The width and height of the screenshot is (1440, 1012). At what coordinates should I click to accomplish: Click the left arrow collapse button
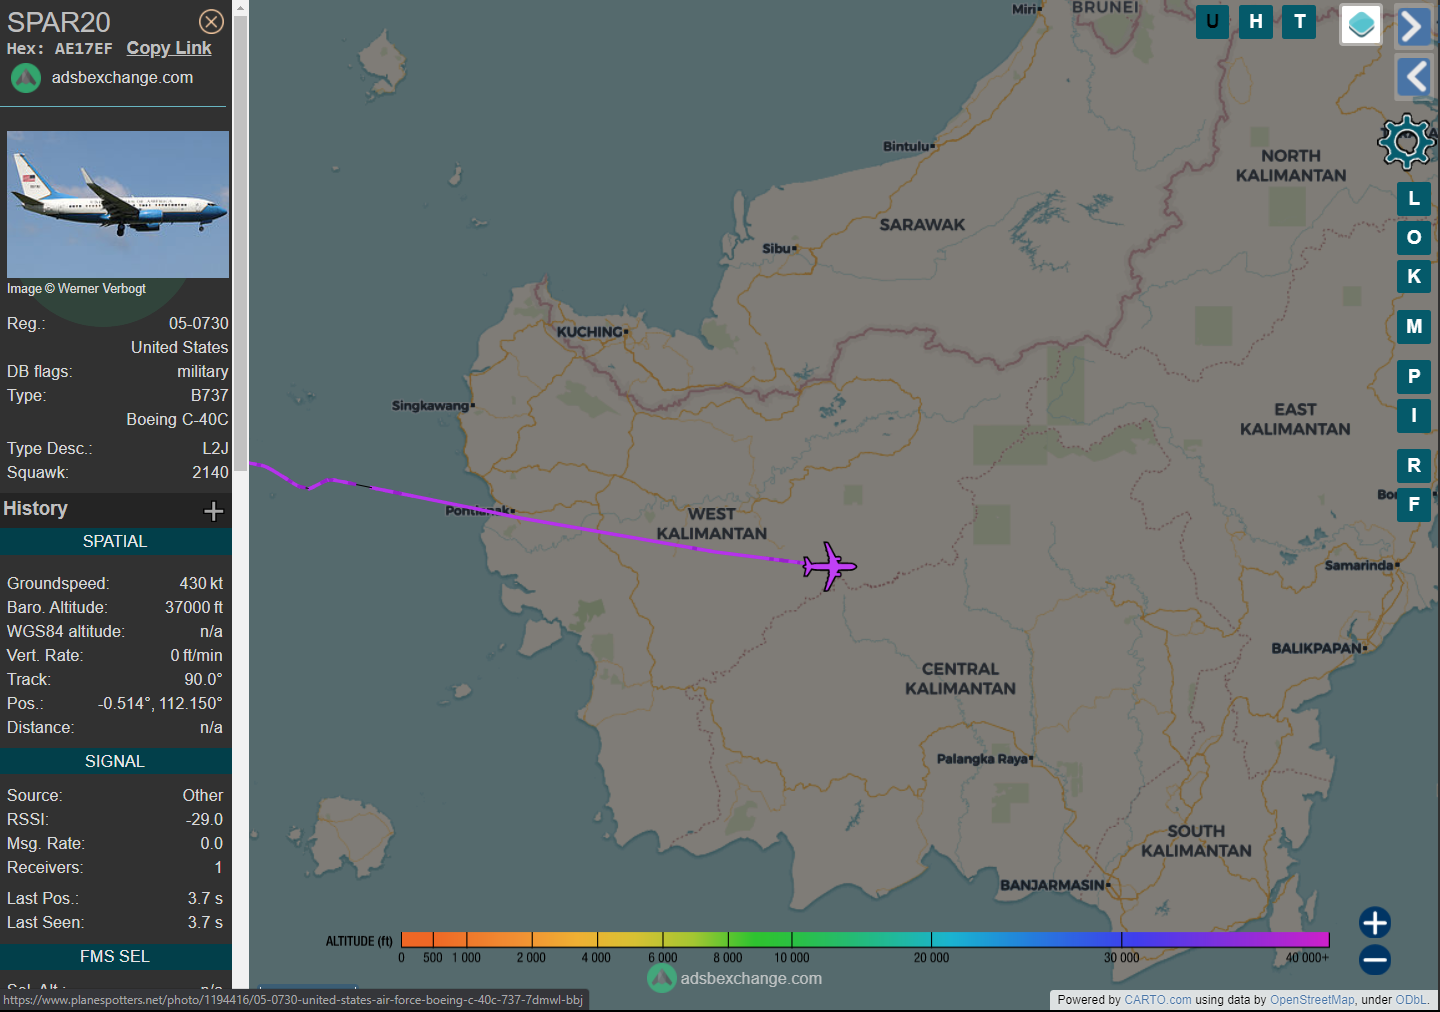tap(1413, 77)
